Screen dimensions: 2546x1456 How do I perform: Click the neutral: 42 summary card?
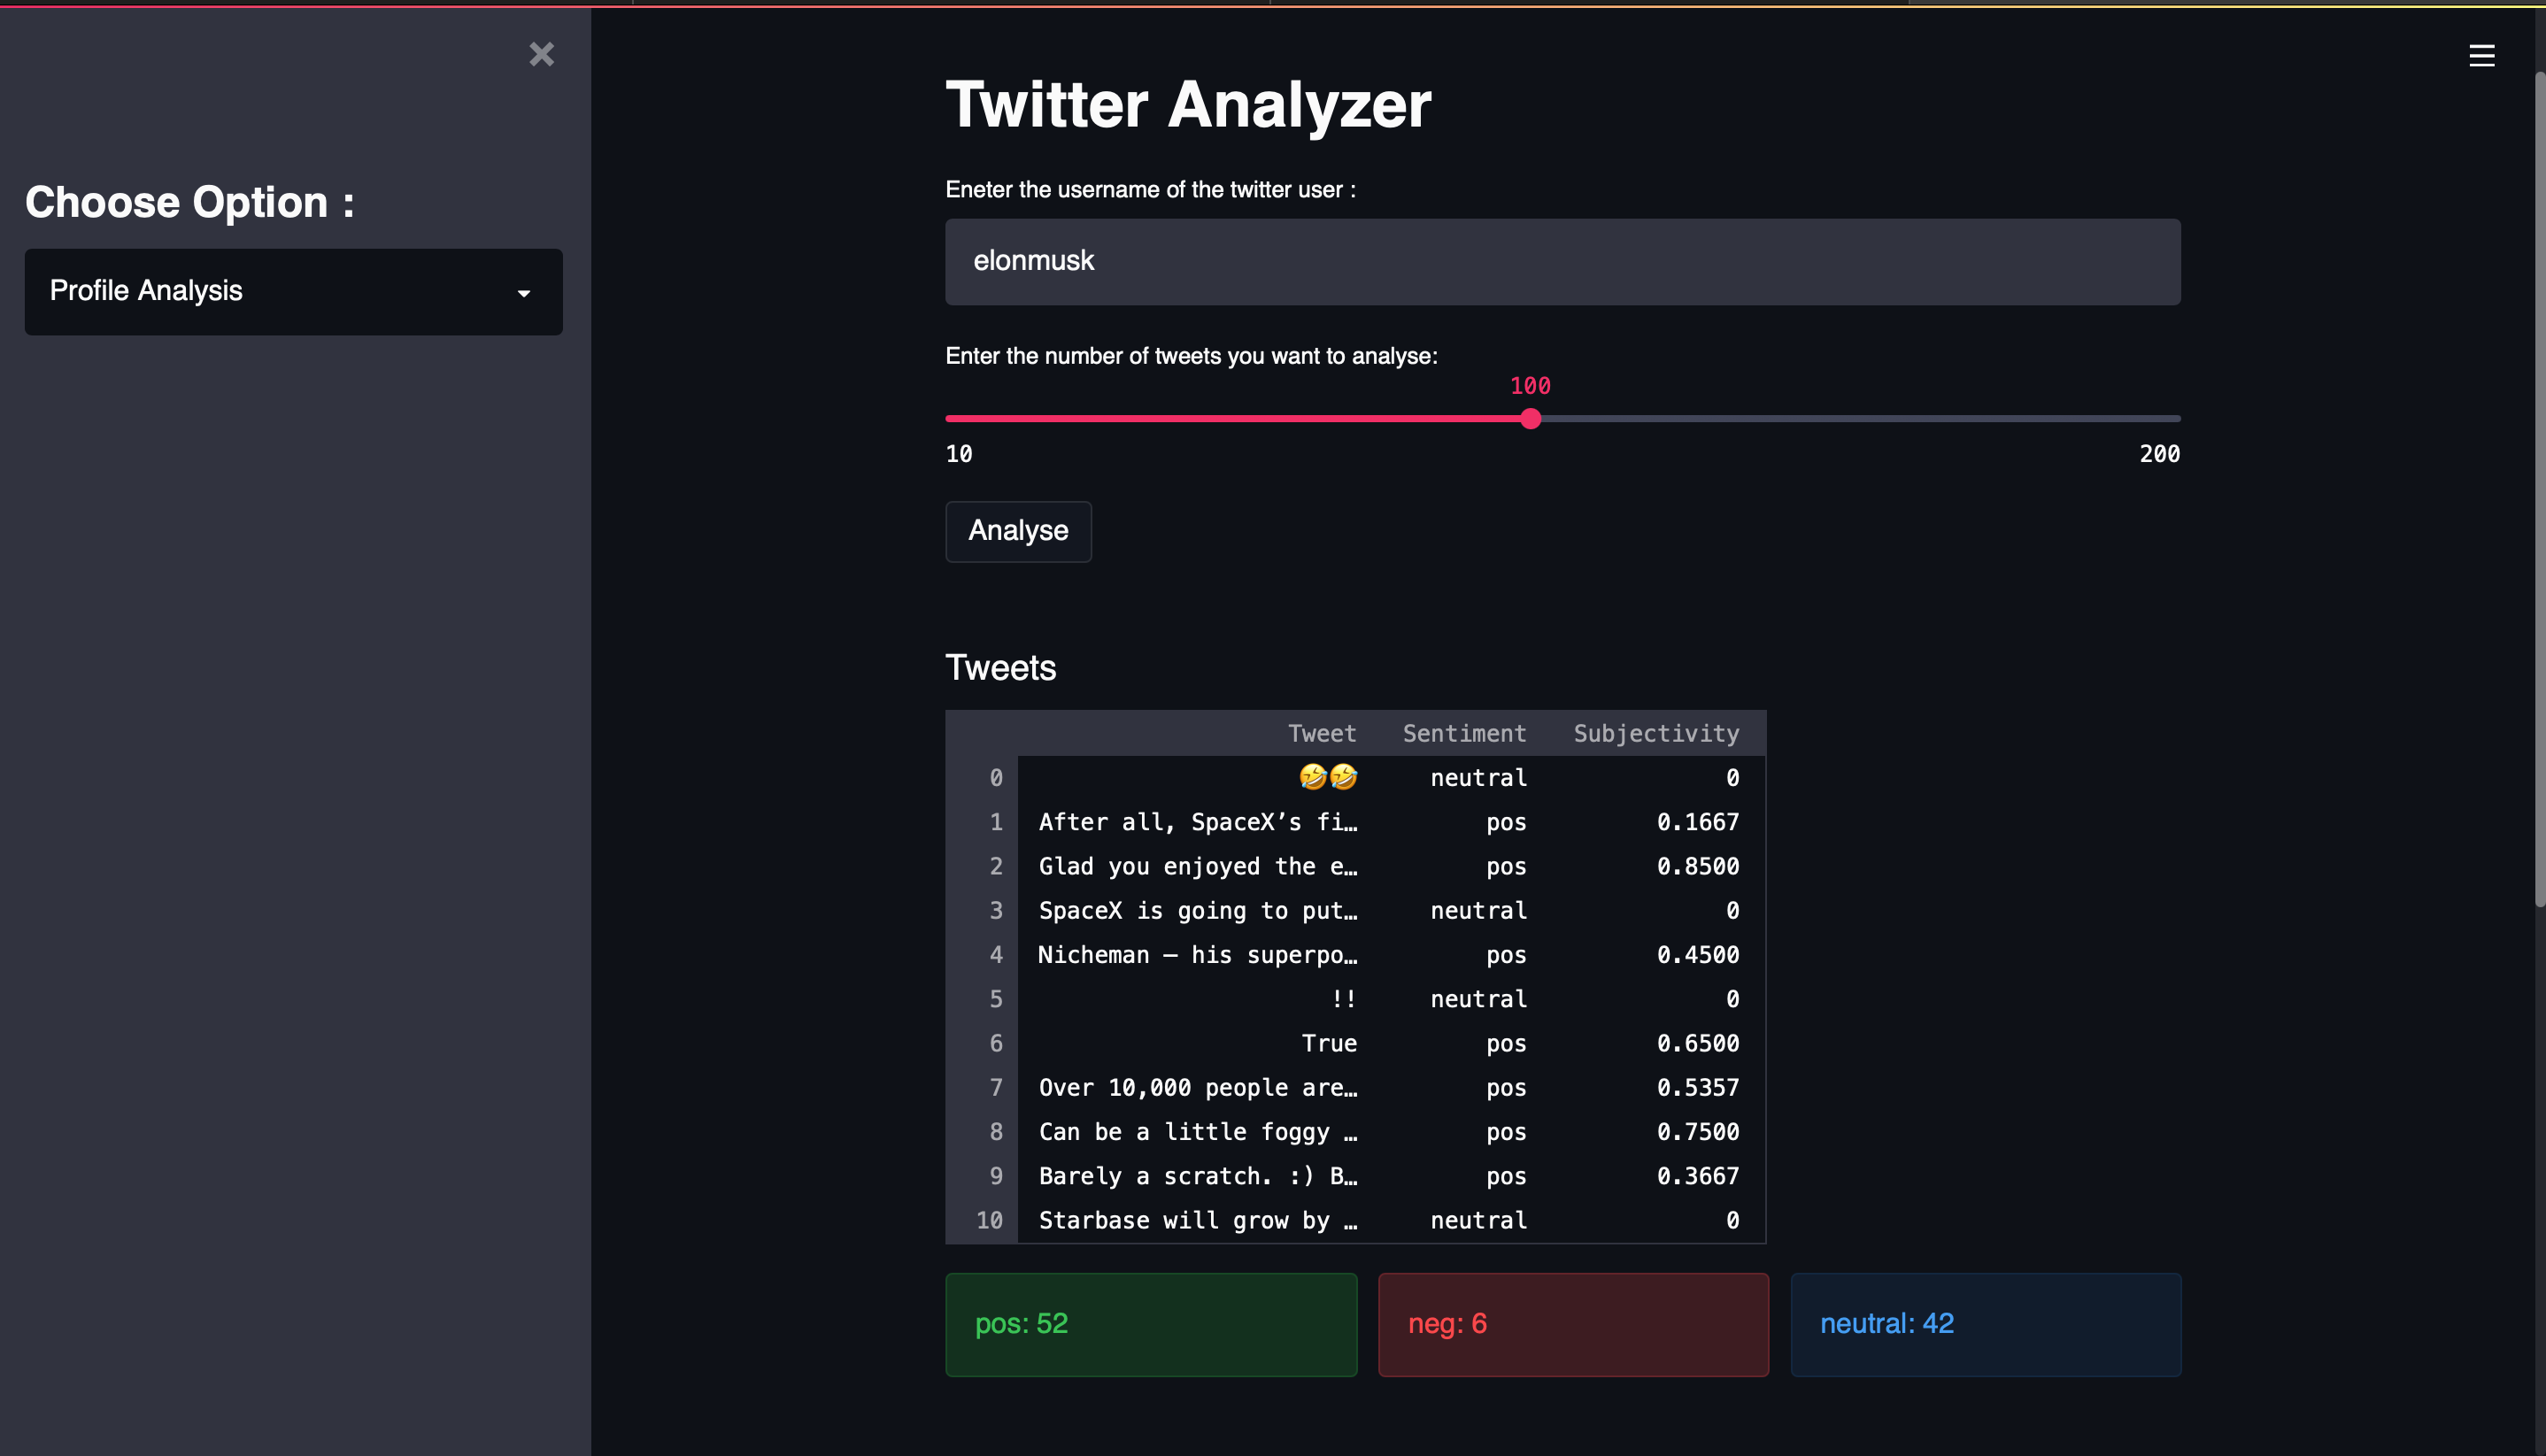click(x=1985, y=1324)
